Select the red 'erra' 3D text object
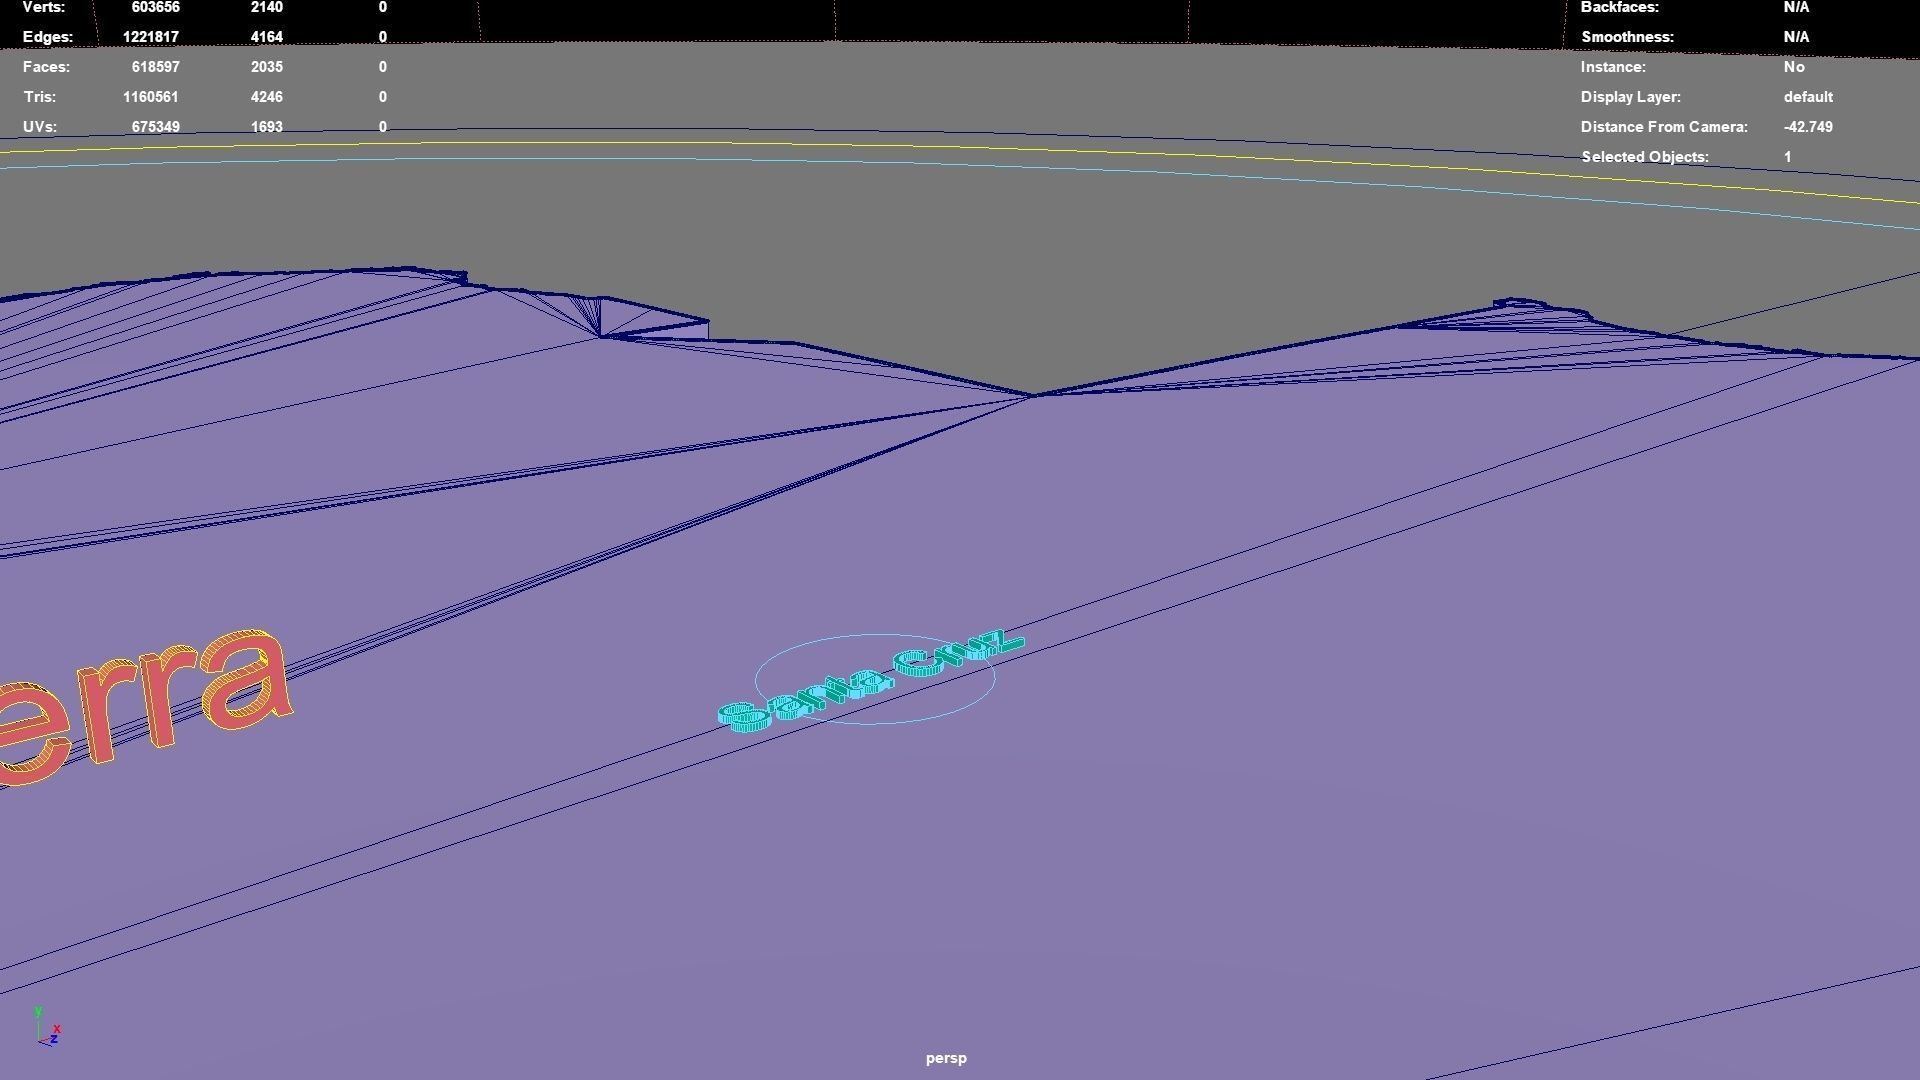 click(x=145, y=706)
